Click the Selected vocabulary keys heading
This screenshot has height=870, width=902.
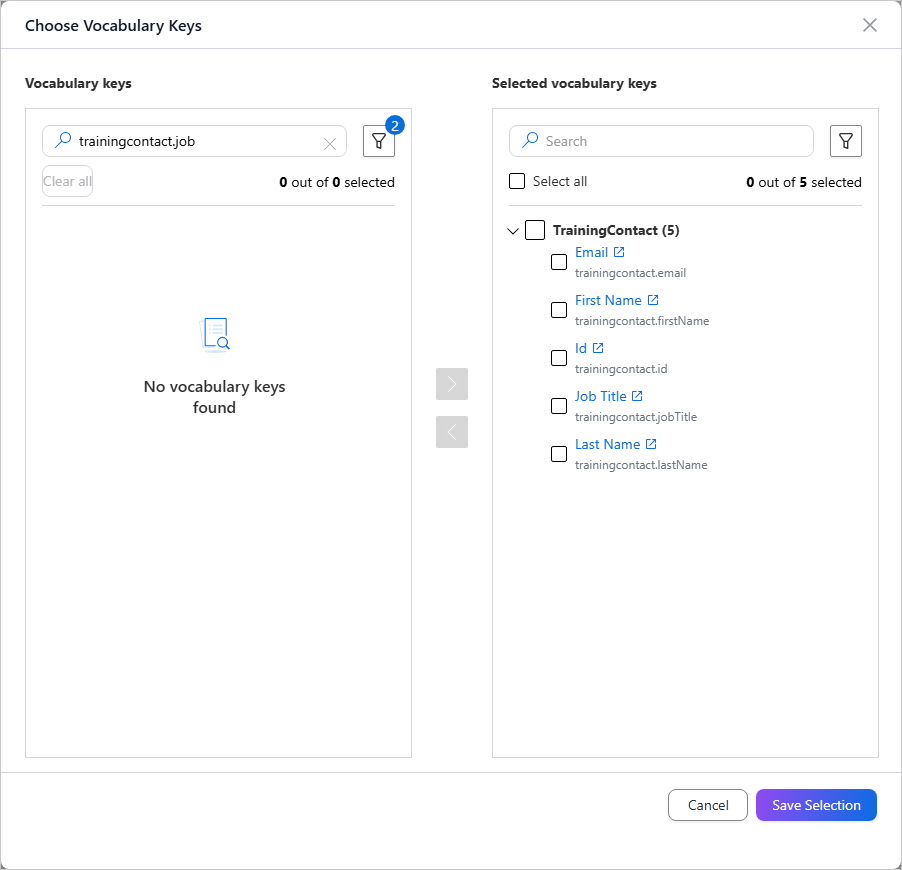574,83
